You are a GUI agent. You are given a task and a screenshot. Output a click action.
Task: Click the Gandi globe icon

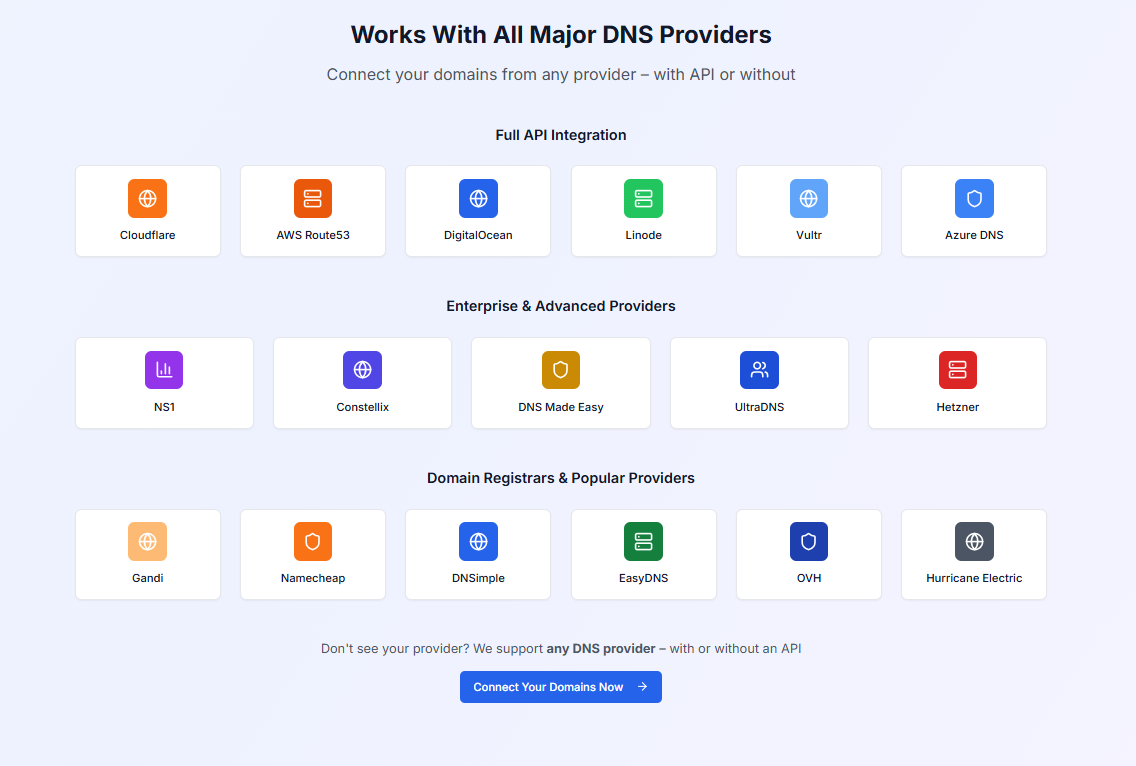pyautogui.click(x=148, y=541)
